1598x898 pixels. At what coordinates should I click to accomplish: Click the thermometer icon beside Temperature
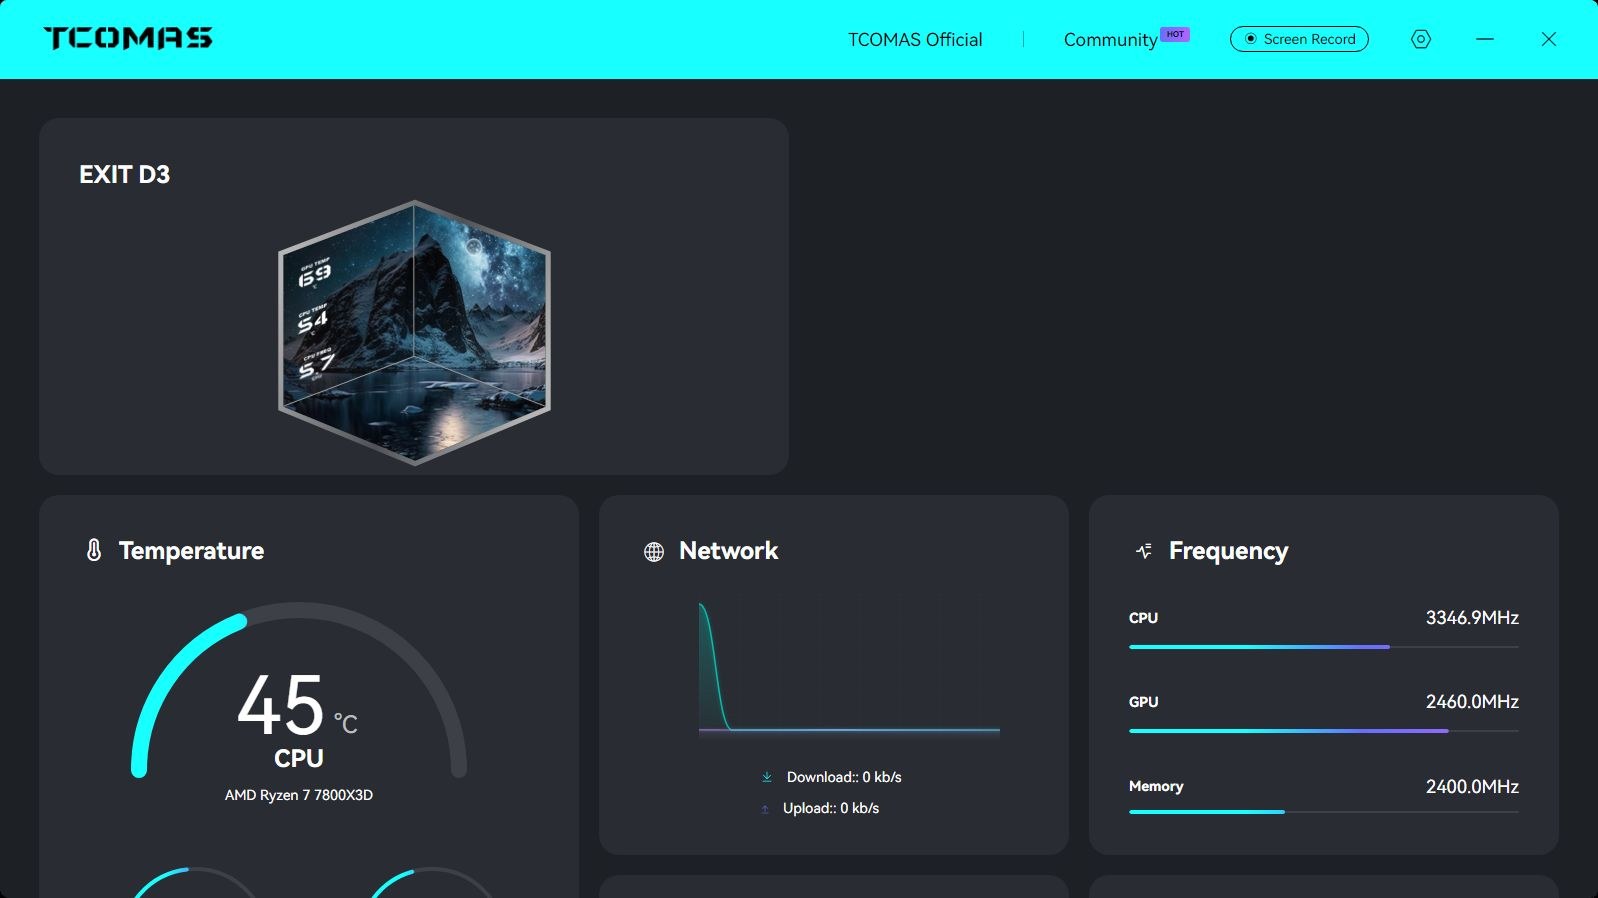coord(94,550)
